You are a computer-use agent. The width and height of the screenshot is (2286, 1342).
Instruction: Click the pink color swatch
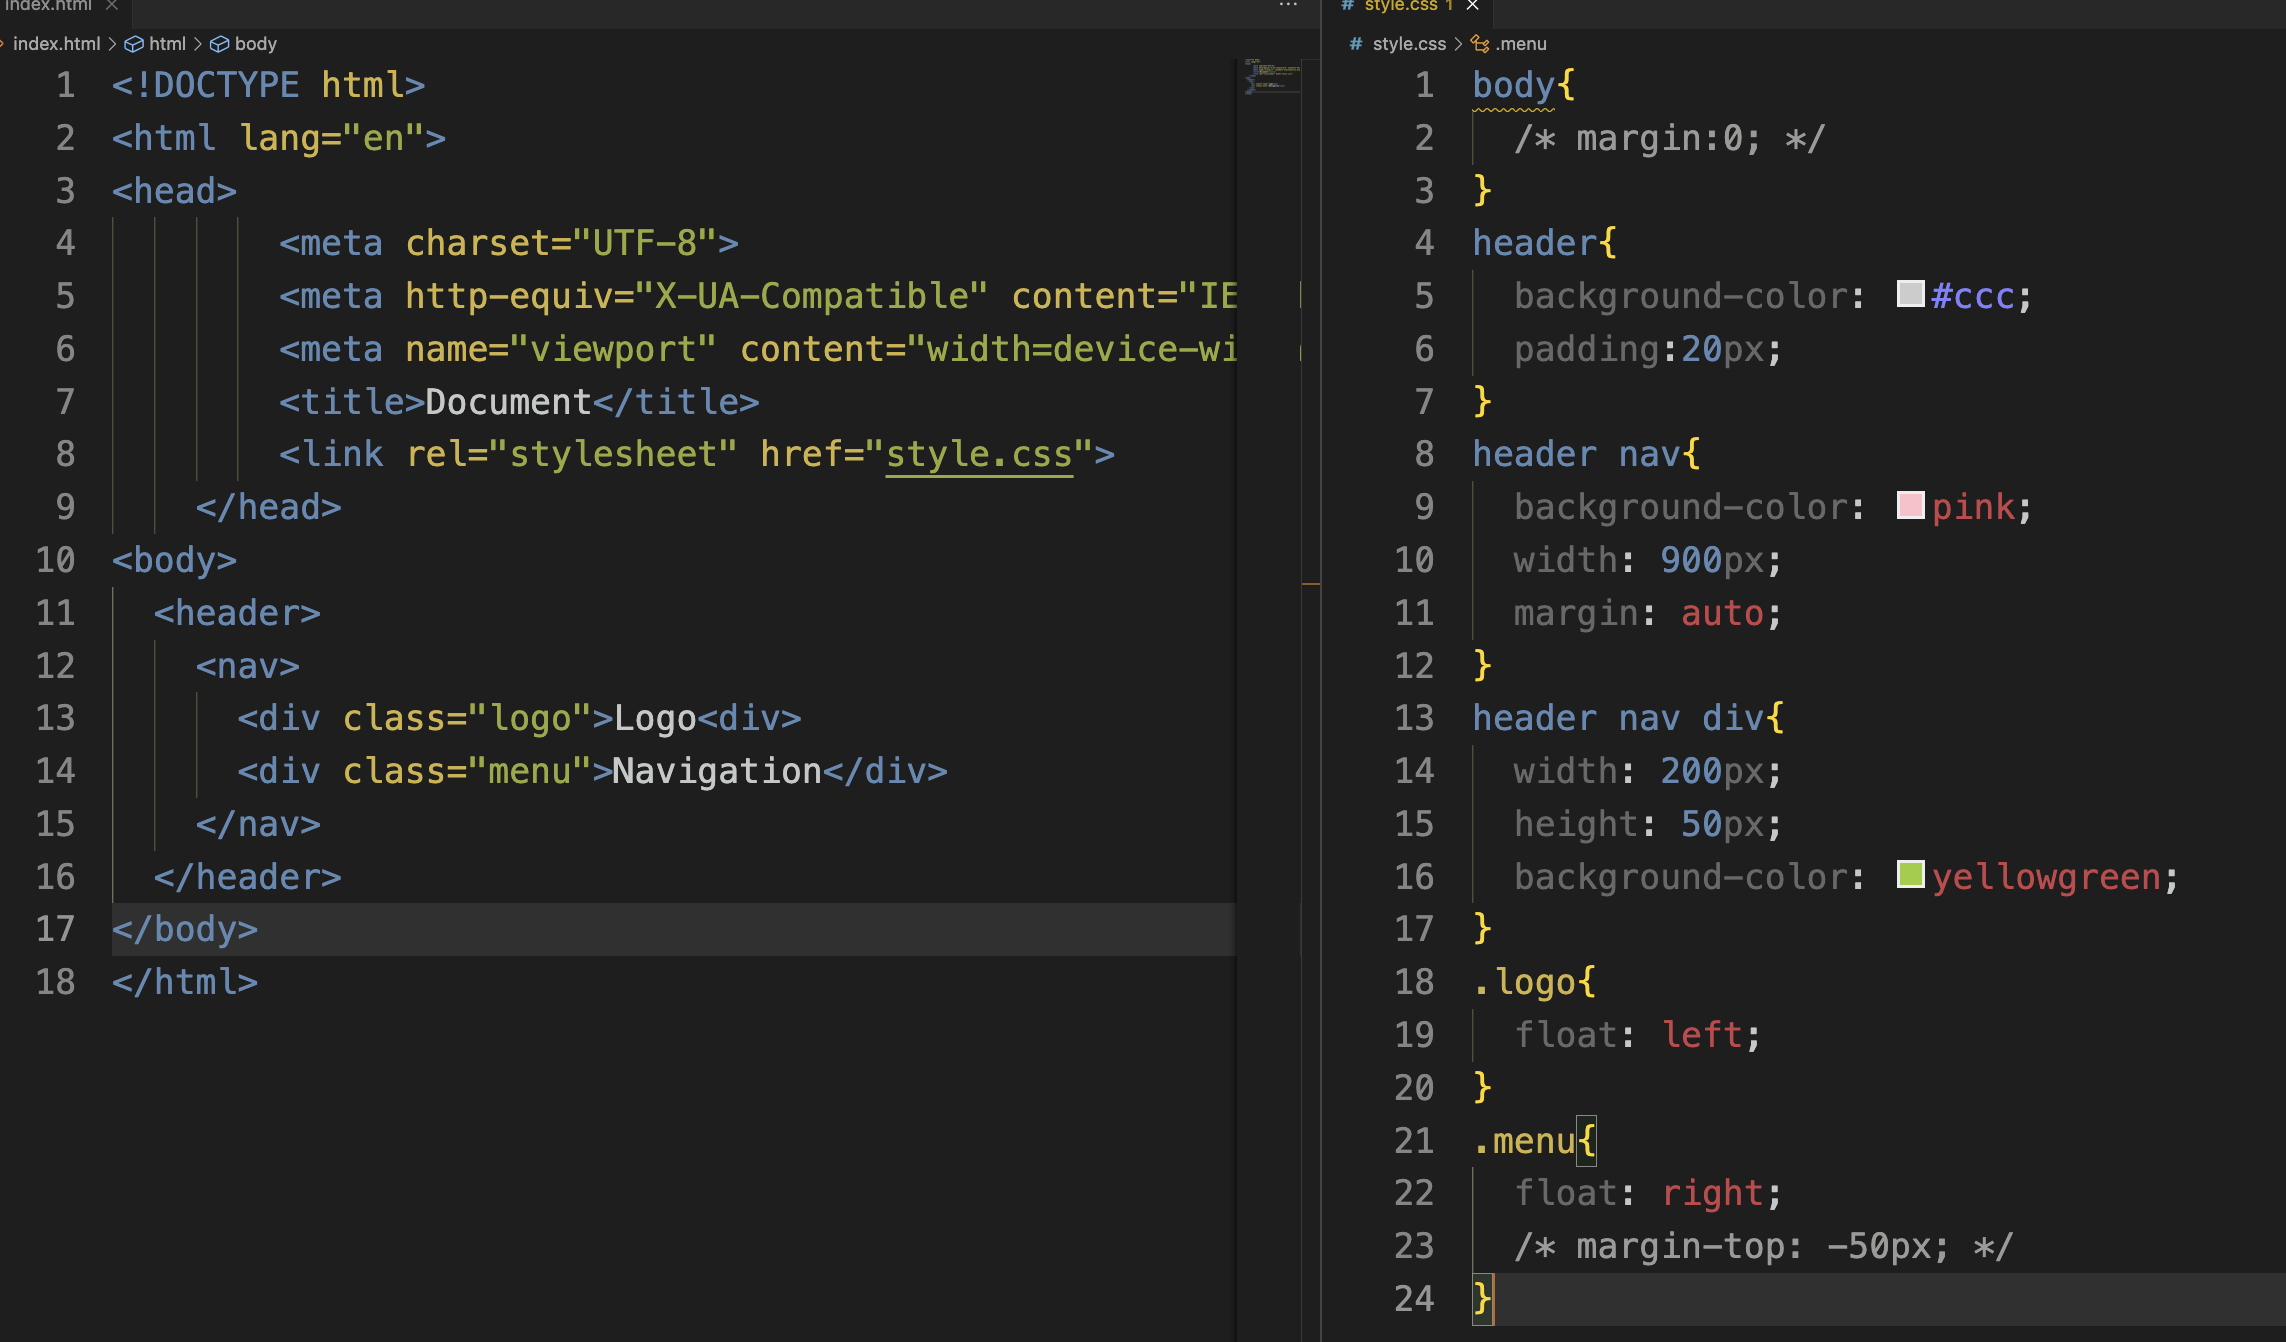point(1910,505)
